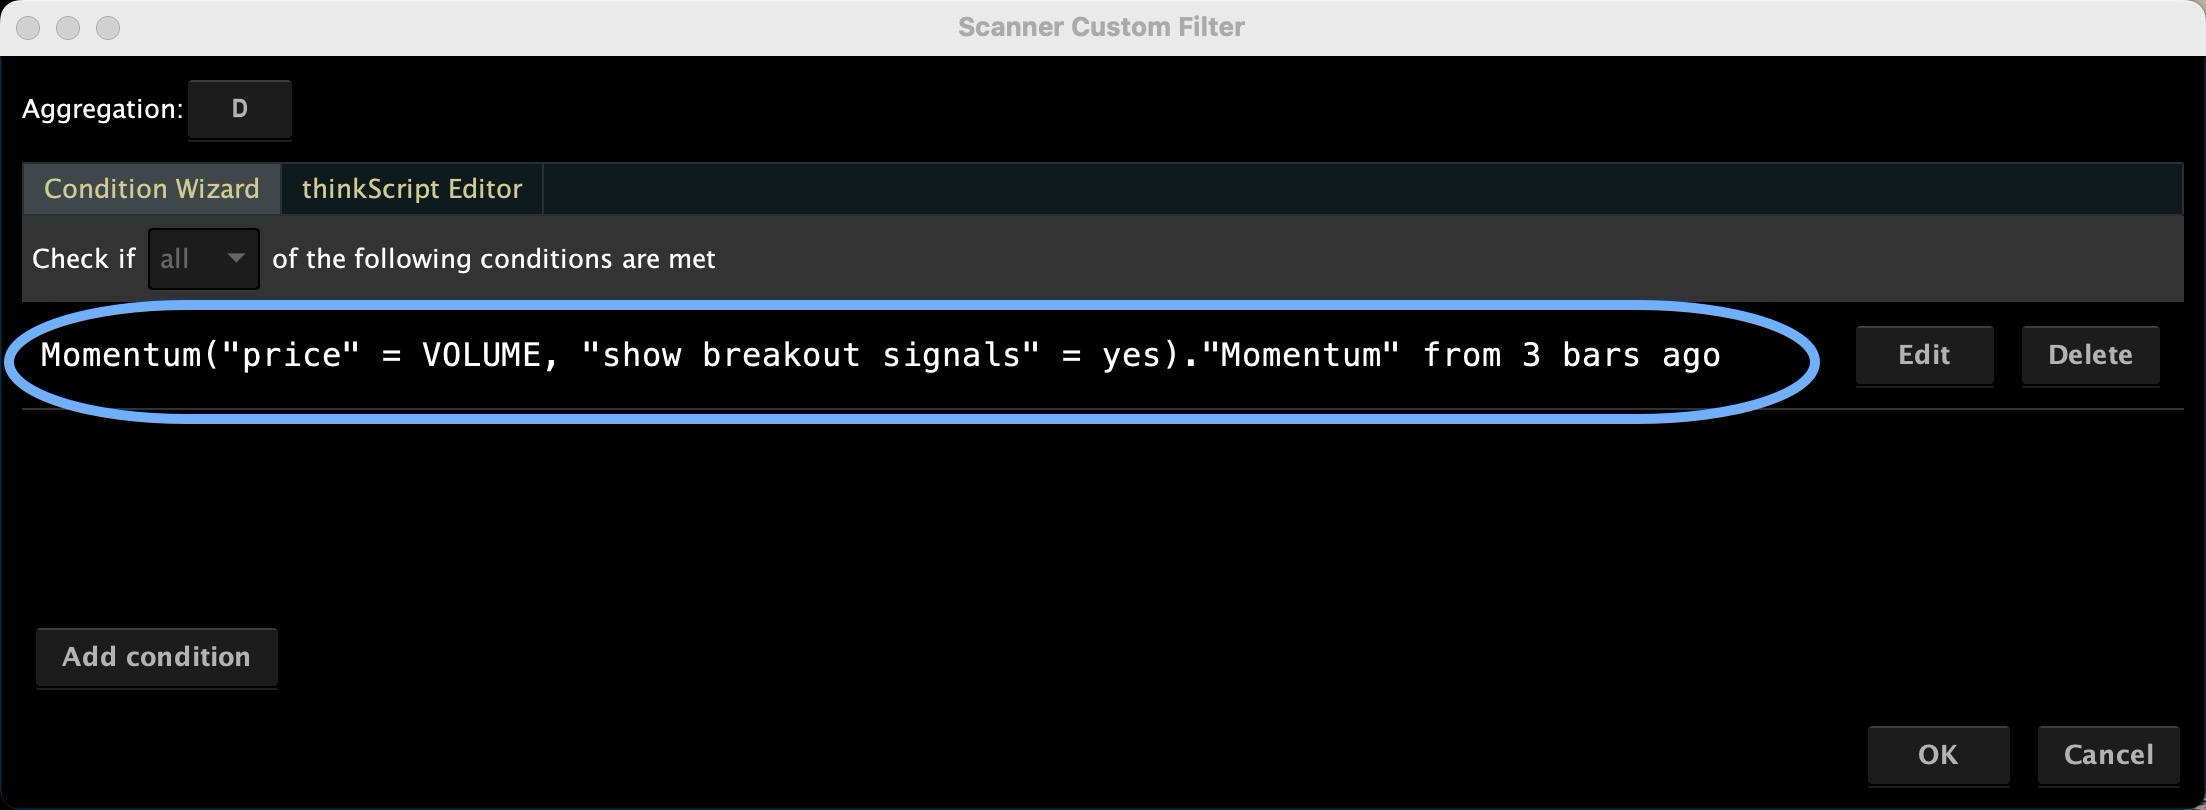Click the 'Check if' label text

point(84,259)
